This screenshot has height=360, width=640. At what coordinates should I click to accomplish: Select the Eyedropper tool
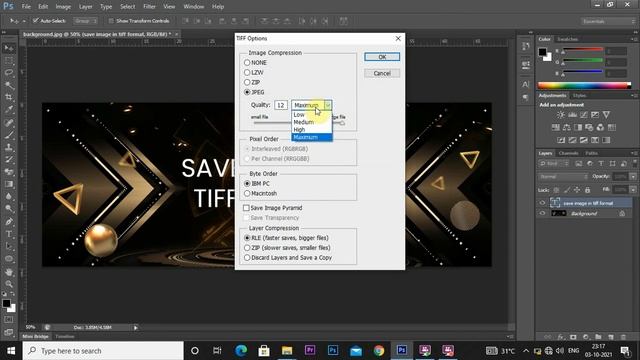click(9, 110)
